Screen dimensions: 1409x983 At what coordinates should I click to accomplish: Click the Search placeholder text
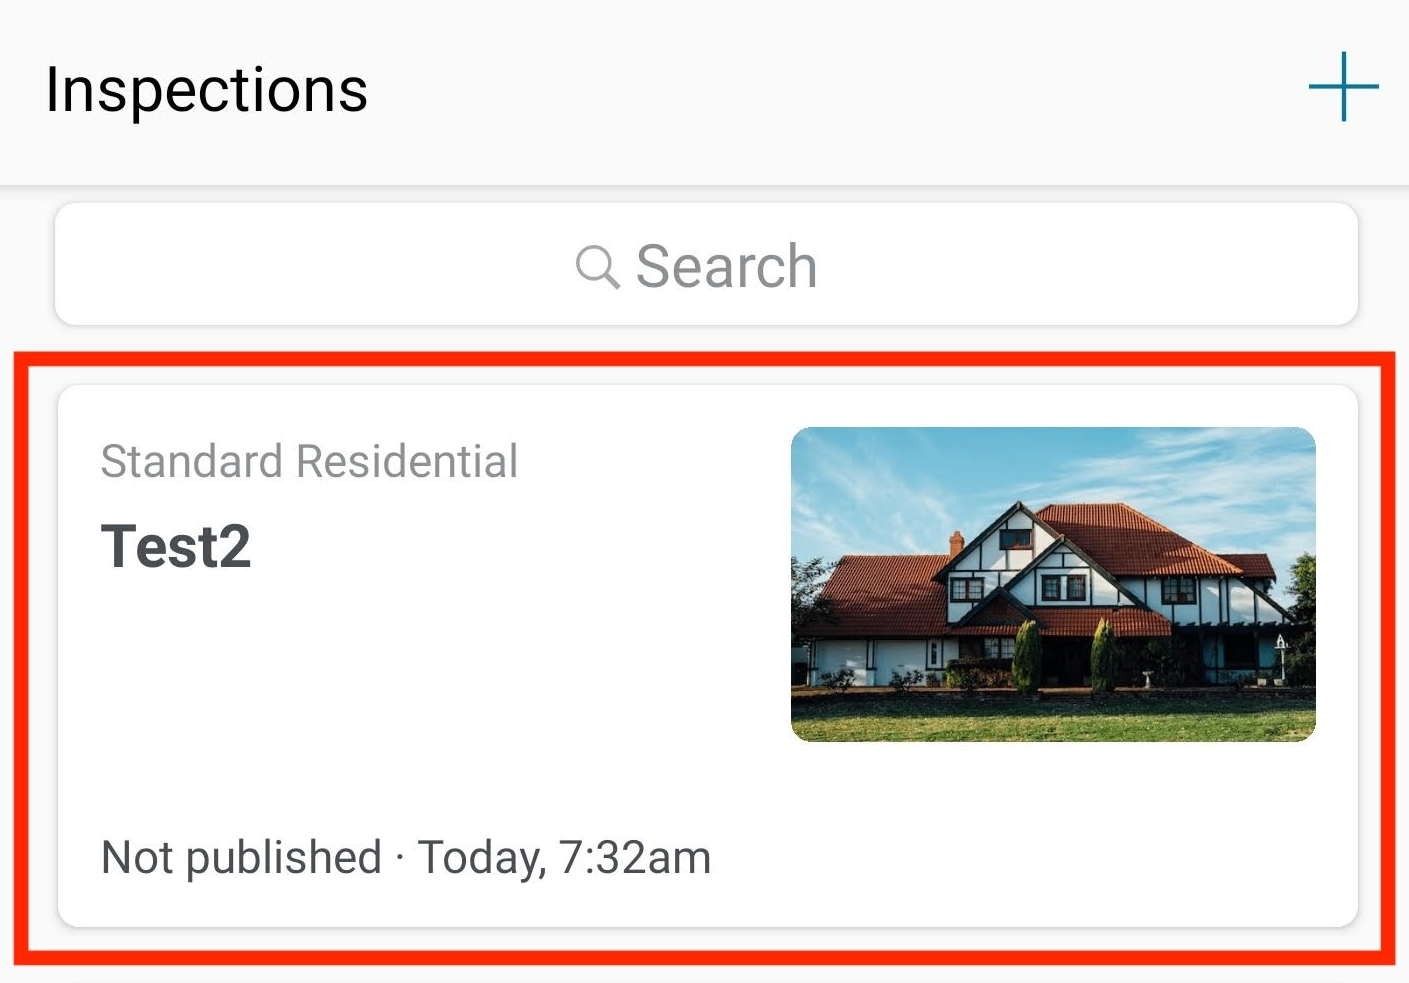point(726,267)
